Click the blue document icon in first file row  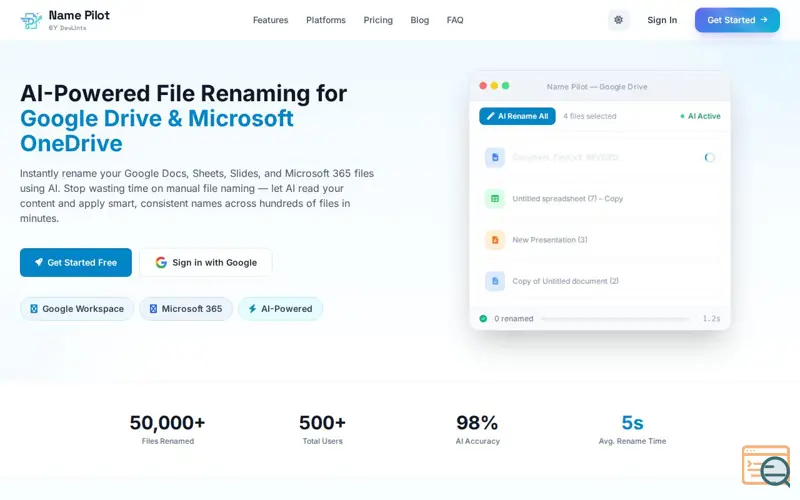(495, 158)
